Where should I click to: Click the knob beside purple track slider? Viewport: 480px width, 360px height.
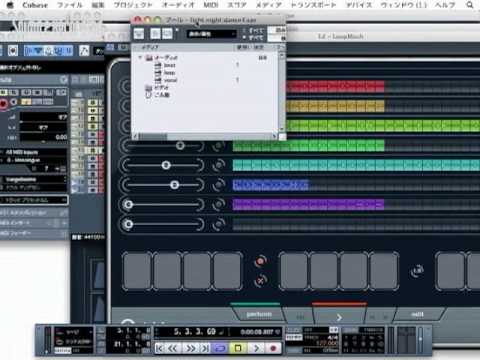tap(219, 204)
